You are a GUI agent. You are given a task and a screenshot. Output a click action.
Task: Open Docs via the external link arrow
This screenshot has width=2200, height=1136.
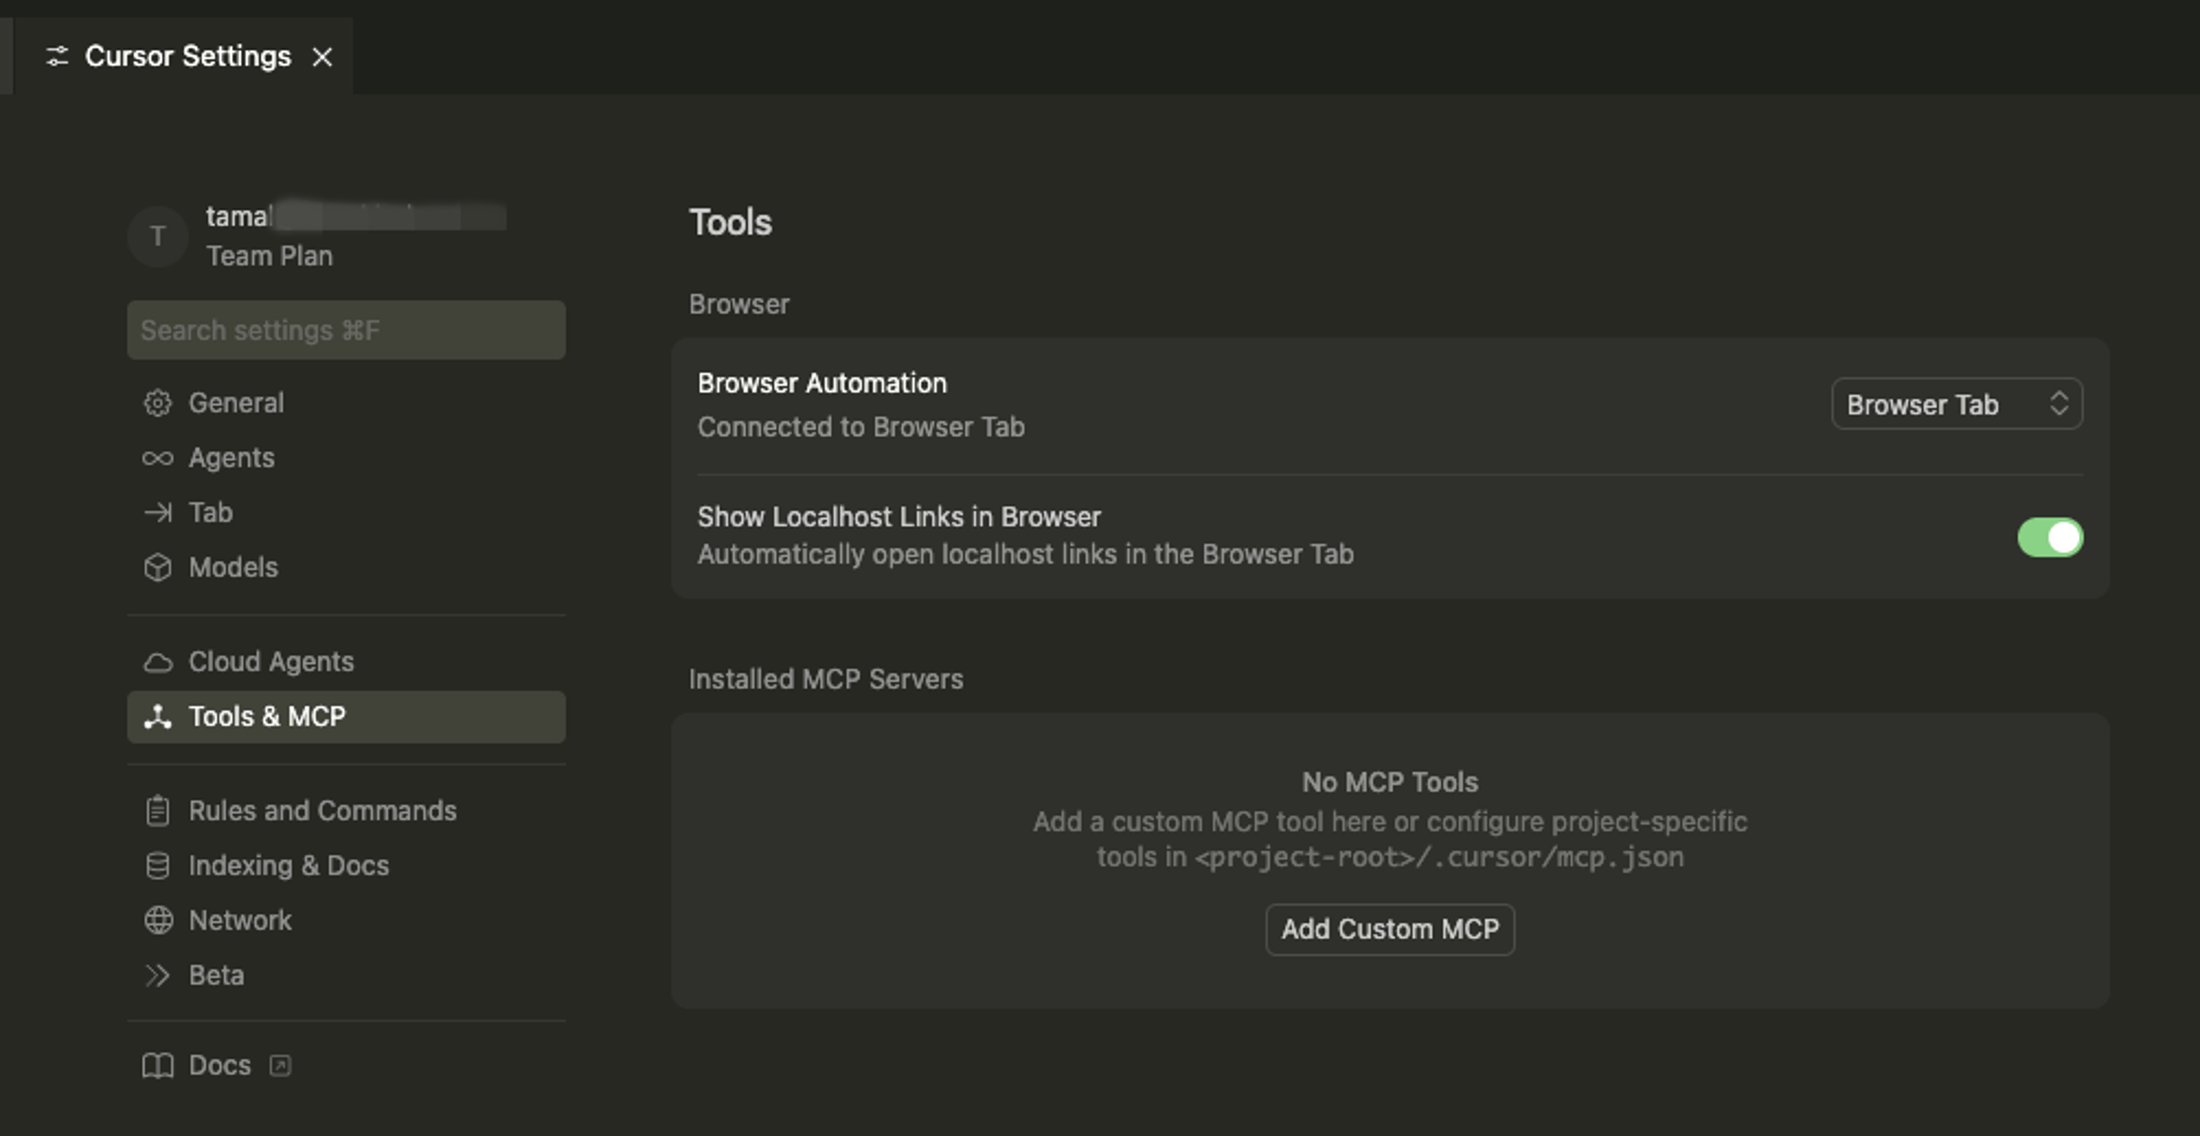pos(280,1065)
